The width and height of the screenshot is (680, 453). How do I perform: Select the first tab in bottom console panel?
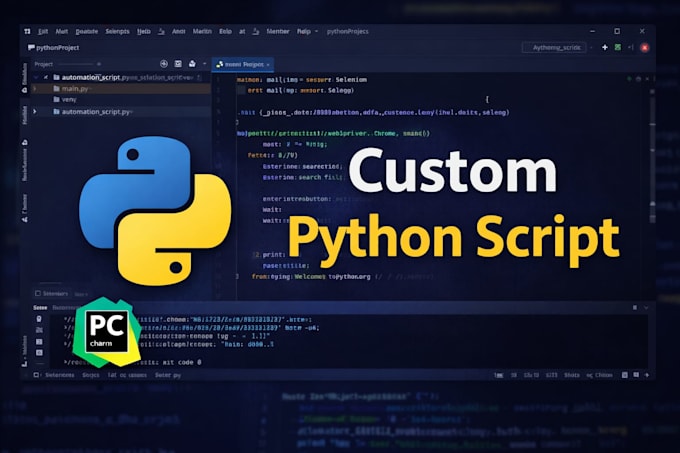(x=40, y=307)
